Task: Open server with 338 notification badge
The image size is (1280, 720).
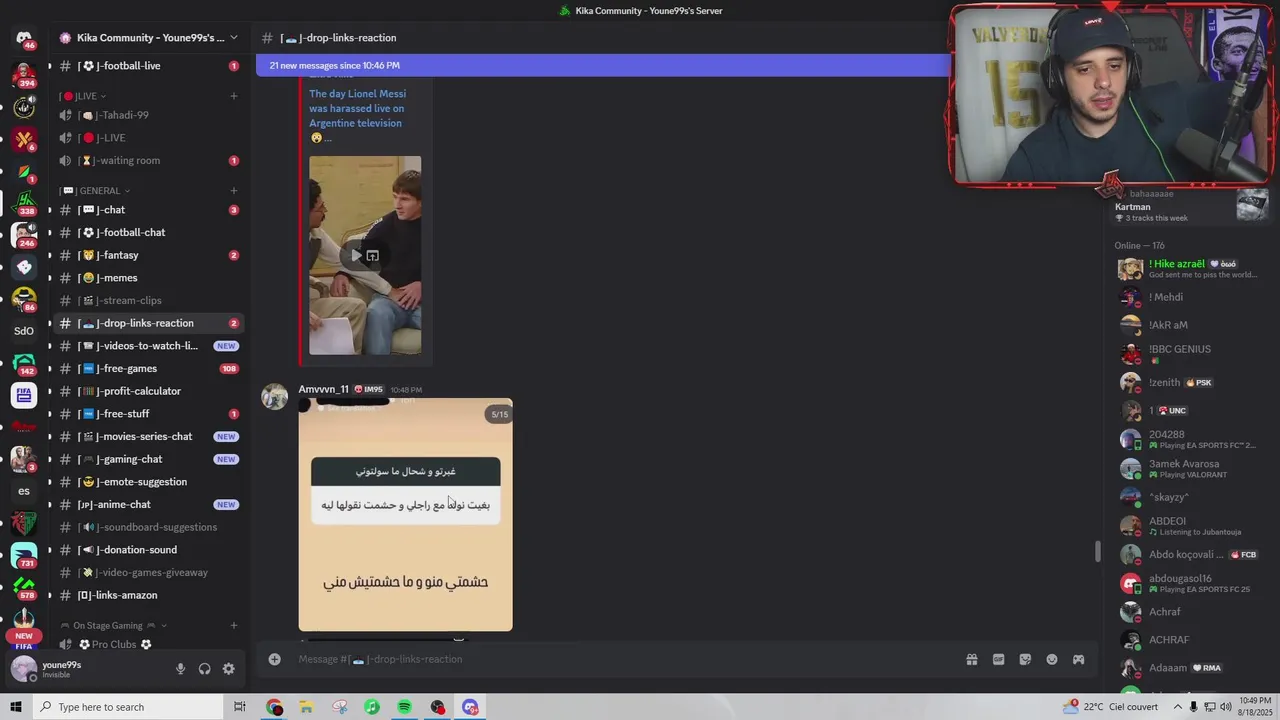Action: [24, 203]
